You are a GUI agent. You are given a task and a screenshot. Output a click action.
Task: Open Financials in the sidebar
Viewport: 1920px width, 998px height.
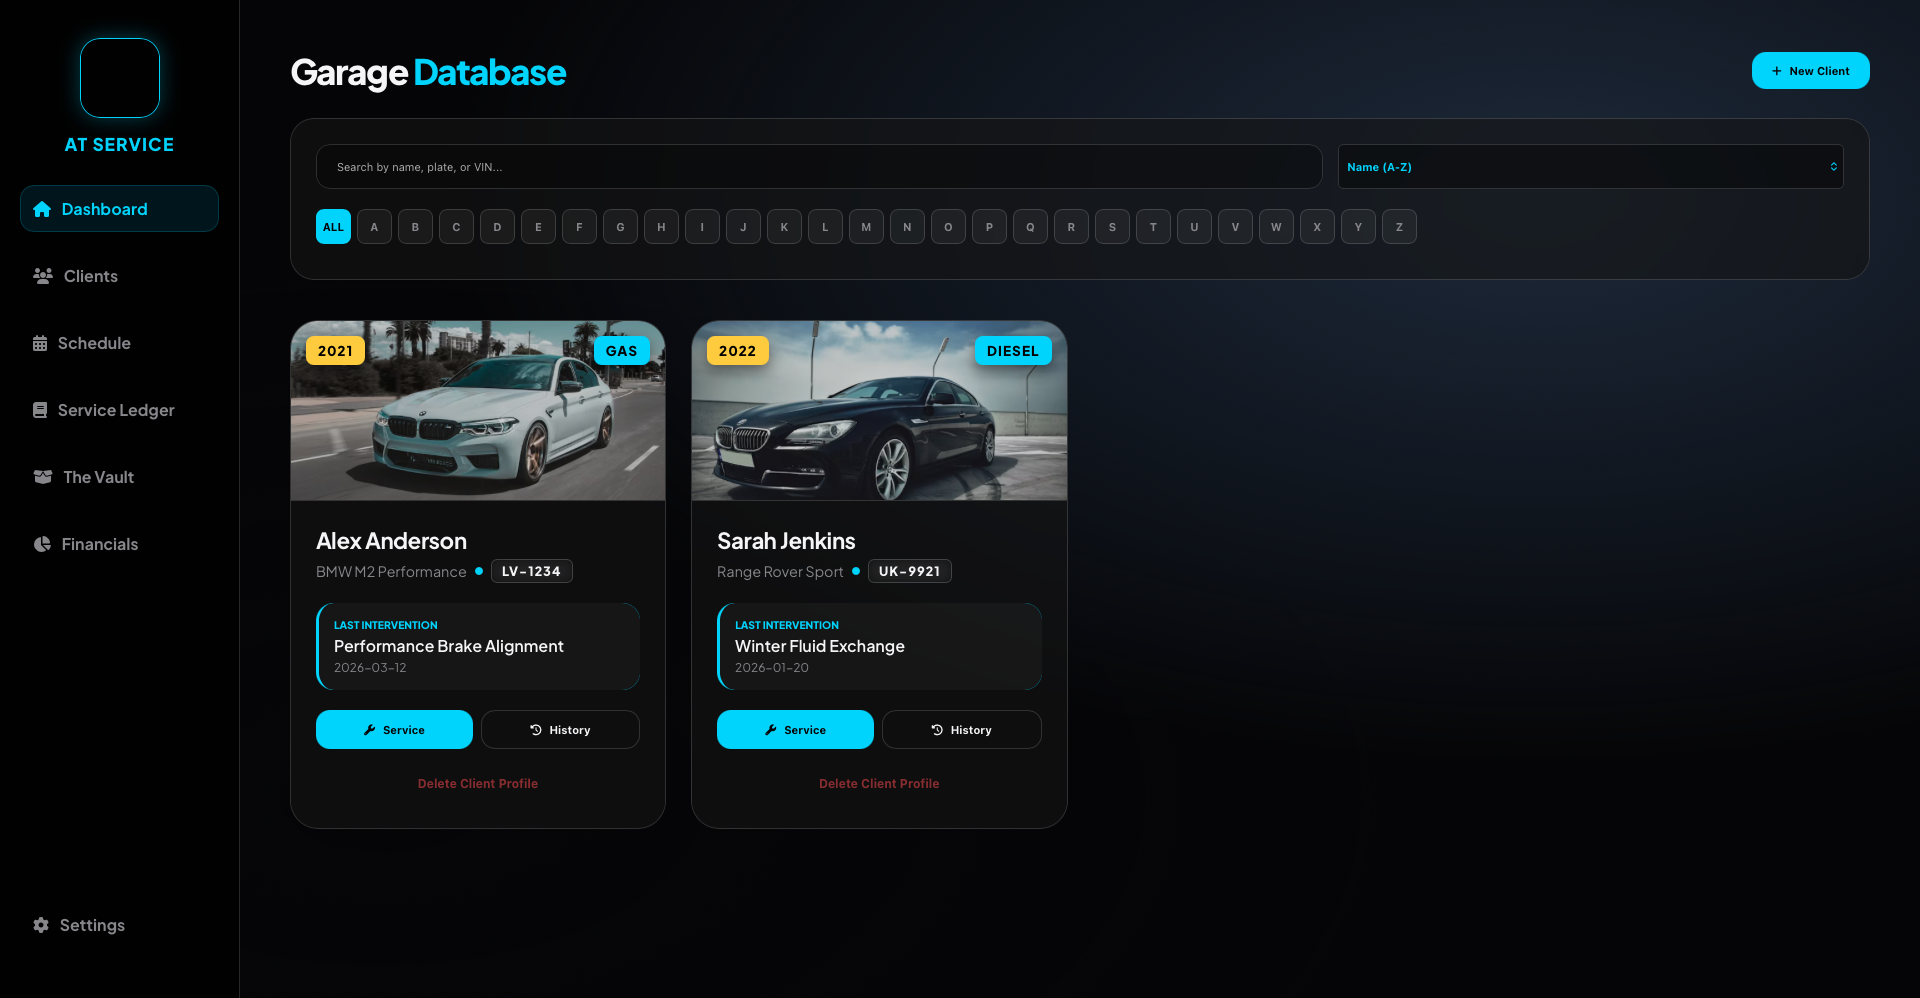coord(119,544)
